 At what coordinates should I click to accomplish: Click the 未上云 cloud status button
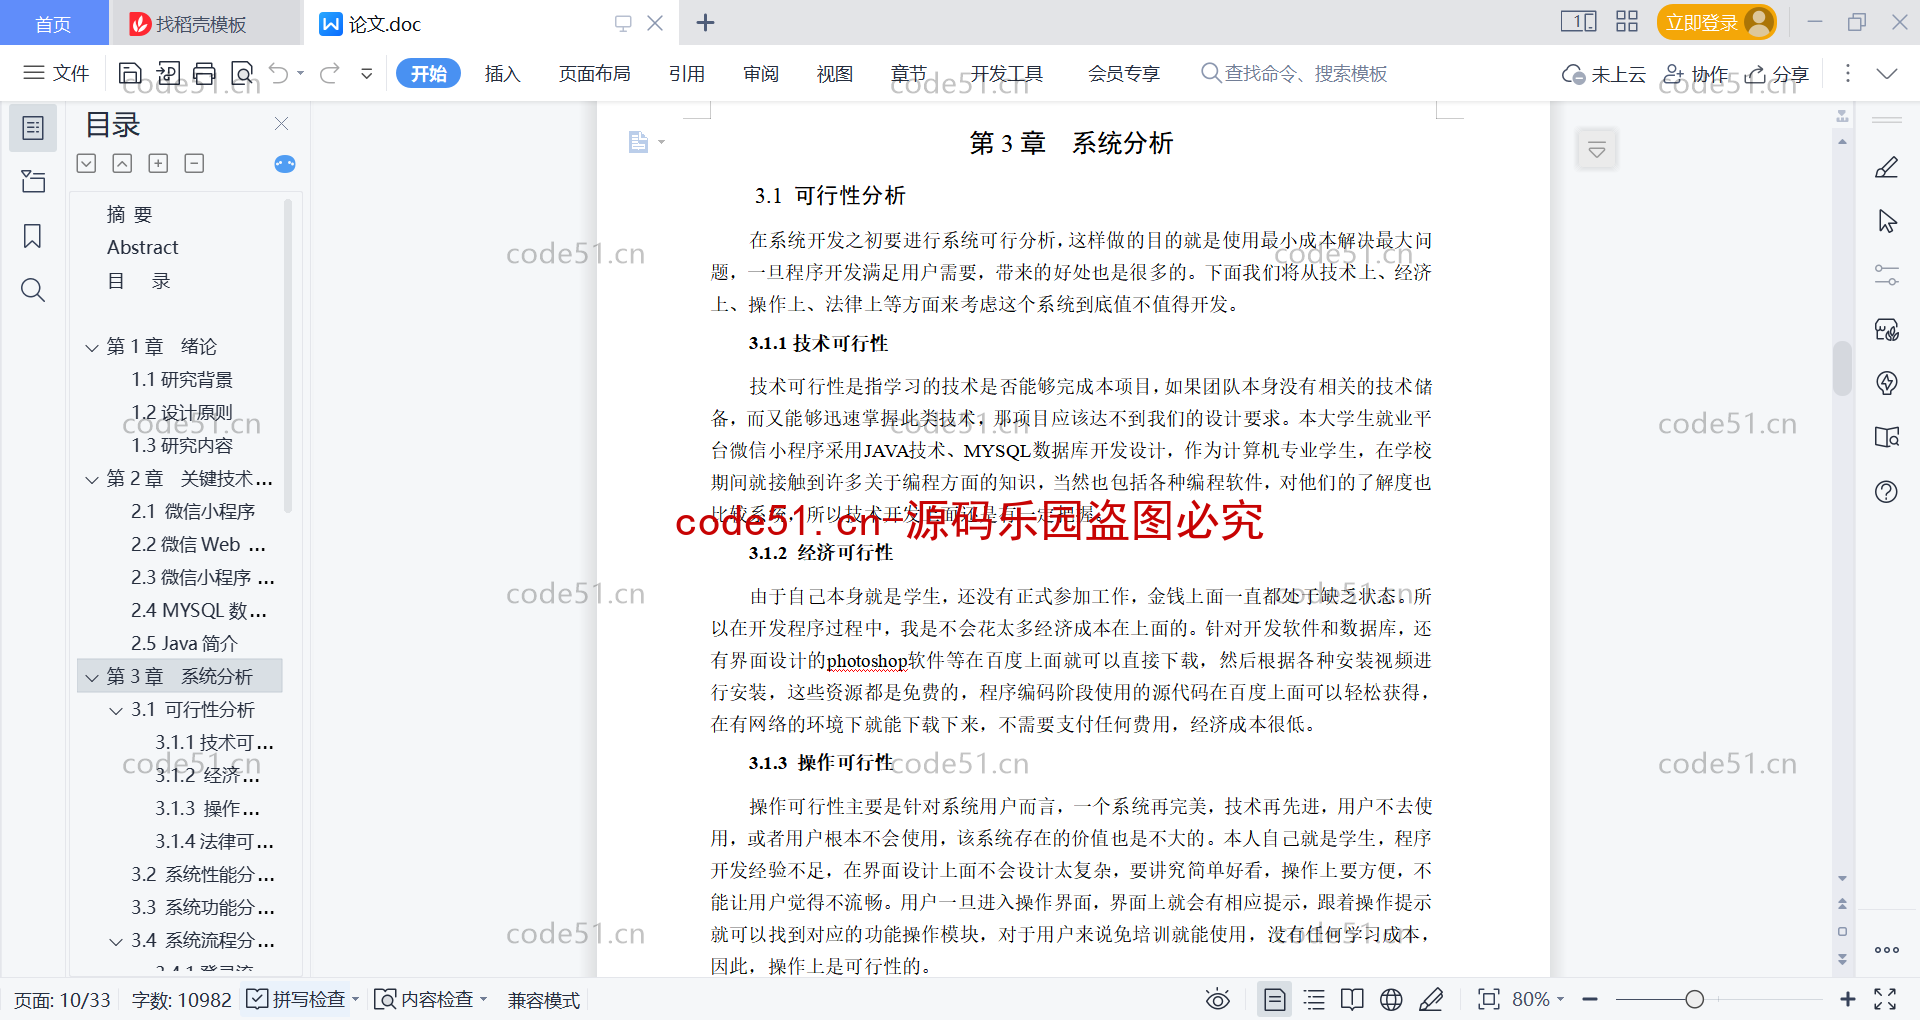pyautogui.click(x=1604, y=74)
